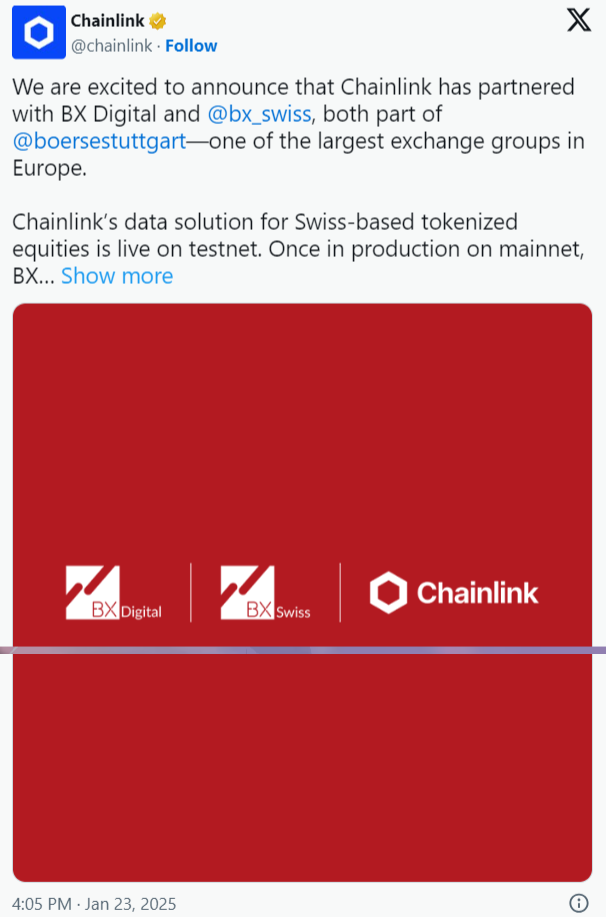Click the Chainlink wordmark in the image
The width and height of the screenshot is (606, 917).
(x=477, y=593)
